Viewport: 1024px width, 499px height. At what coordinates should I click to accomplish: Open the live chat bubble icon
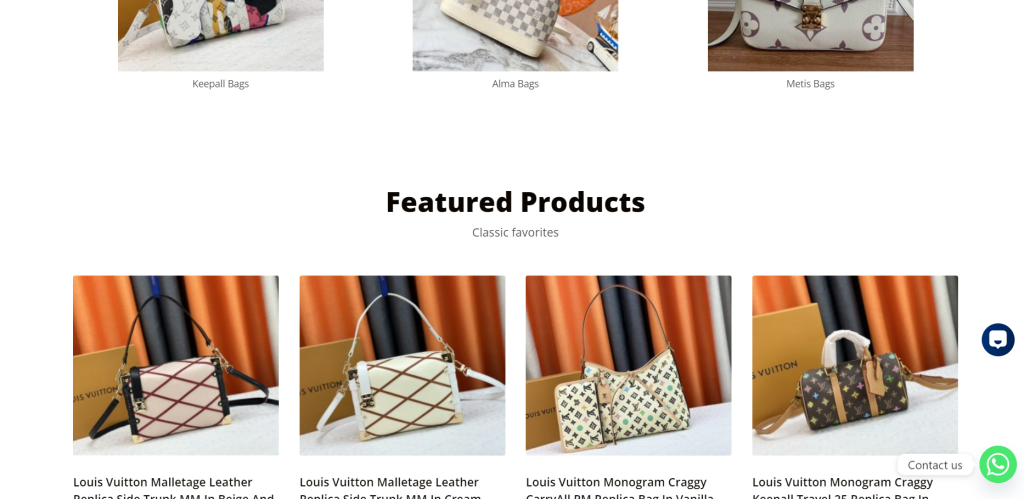(x=998, y=340)
